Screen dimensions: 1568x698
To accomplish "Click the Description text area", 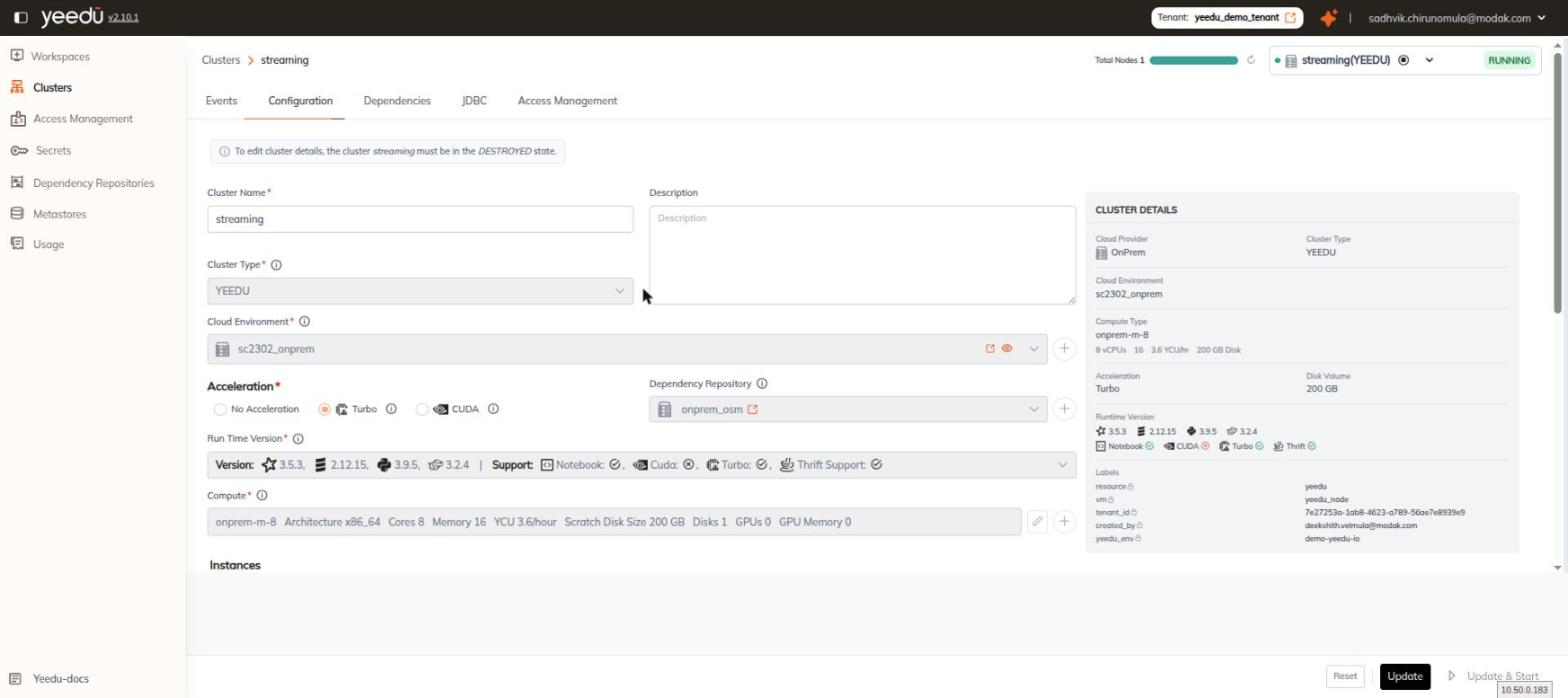I will tap(862, 255).
